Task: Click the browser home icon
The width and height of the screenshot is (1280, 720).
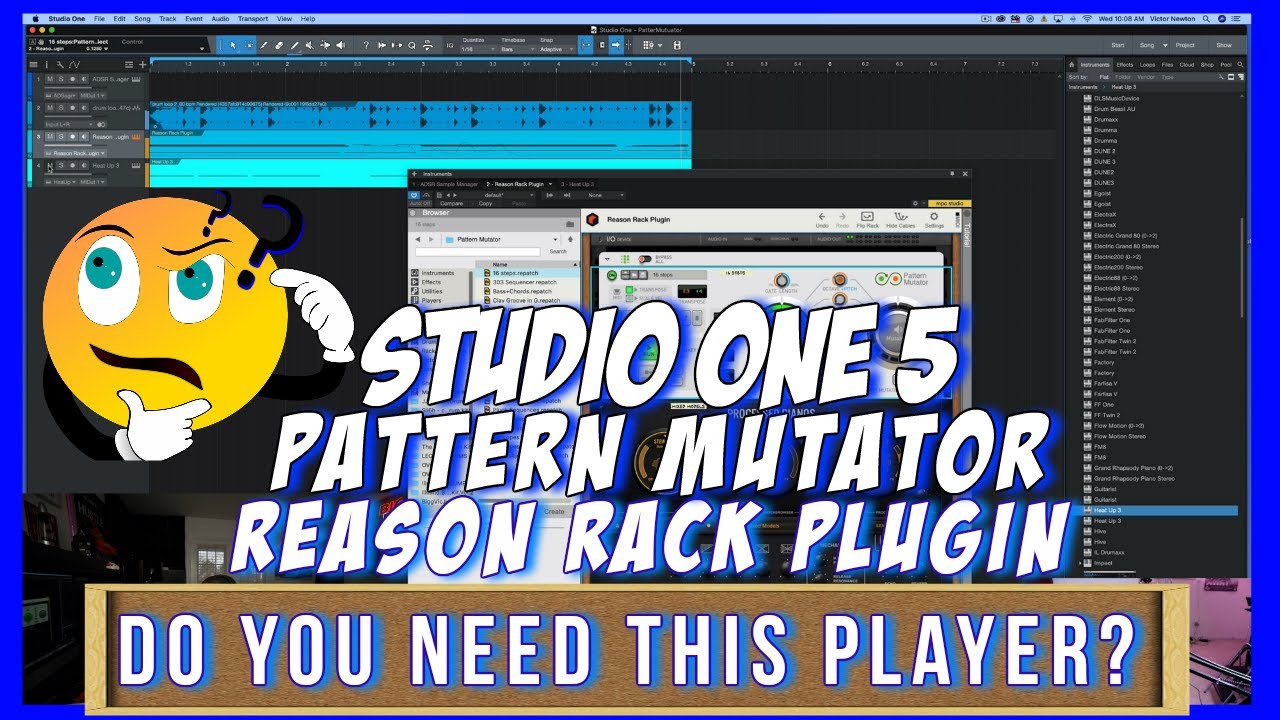Action: pyautogui.click(x=1071, y=64)
